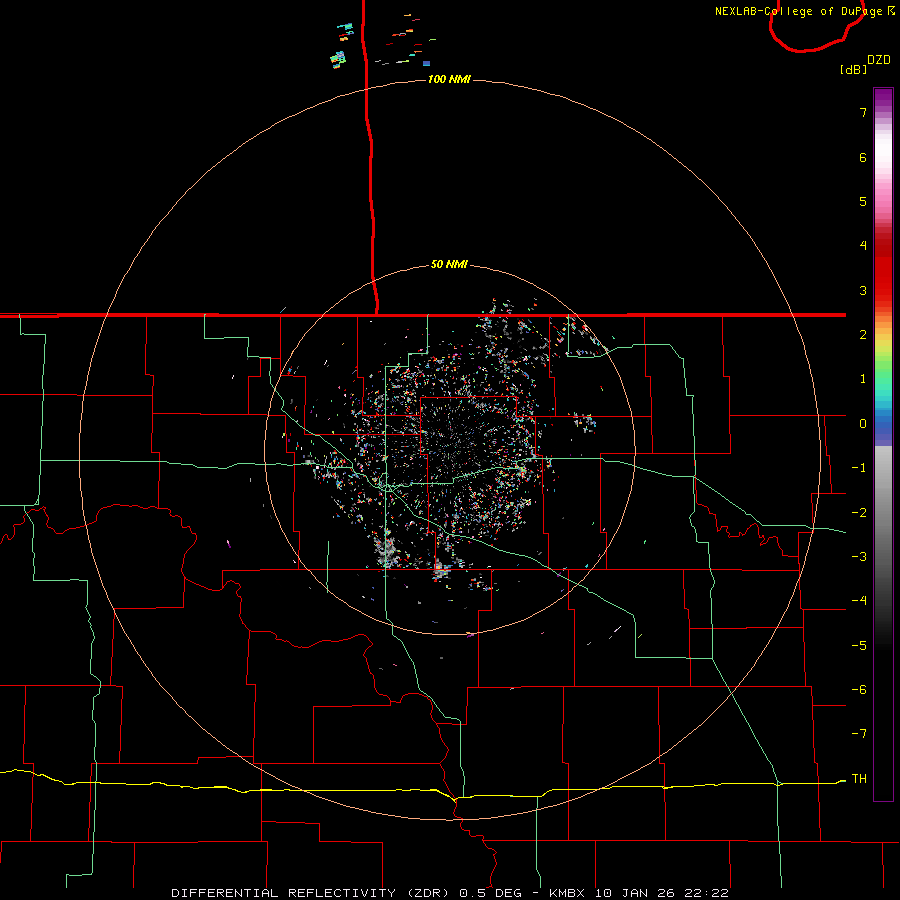Click the legend value '3'
900x900 pixels.
[x=863, y=290]
